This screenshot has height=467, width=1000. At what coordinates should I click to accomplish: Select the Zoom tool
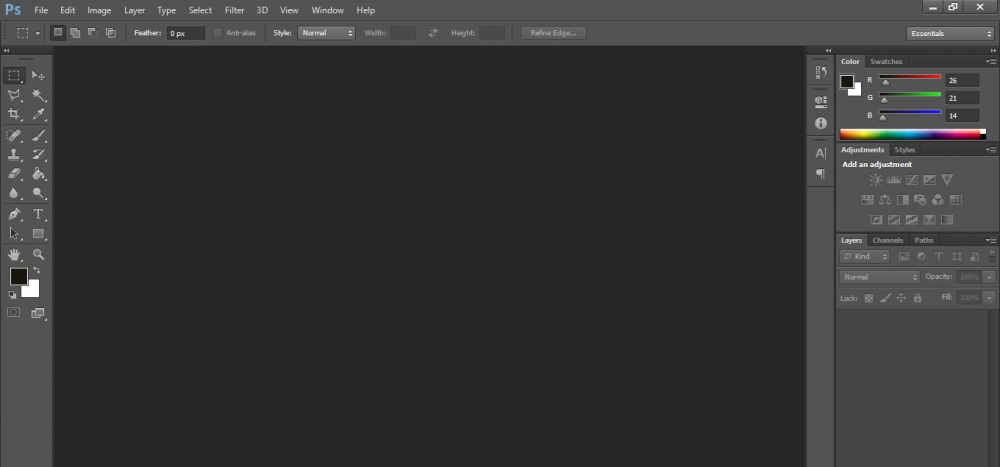[x=38, y=255]
